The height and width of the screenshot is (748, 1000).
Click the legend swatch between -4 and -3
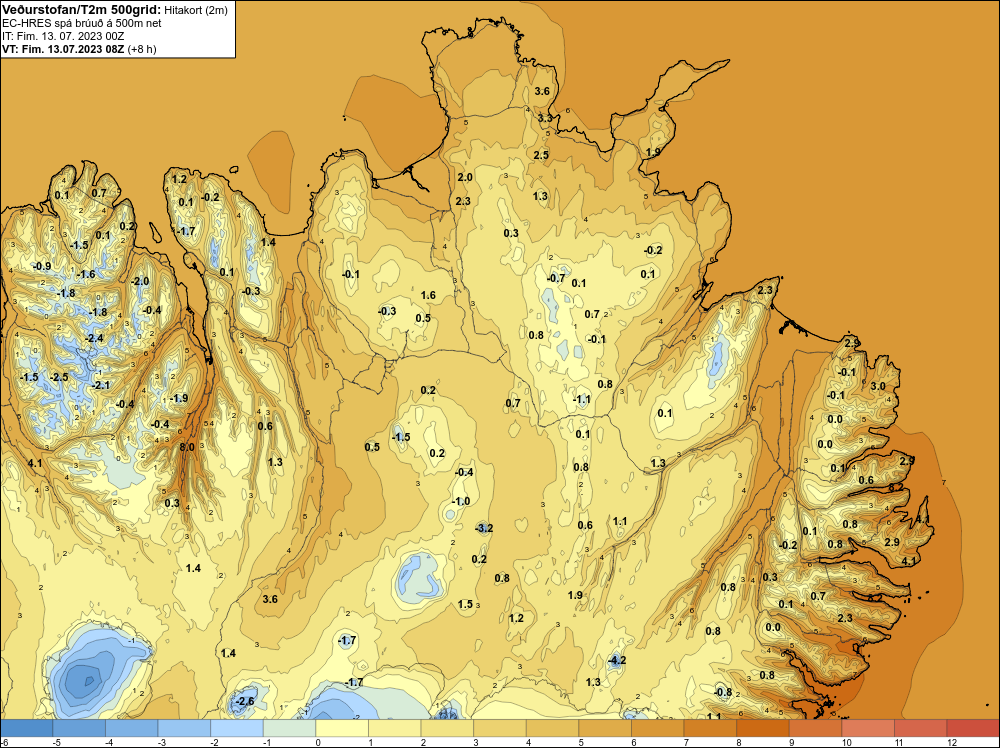click(x=131, y=728)
